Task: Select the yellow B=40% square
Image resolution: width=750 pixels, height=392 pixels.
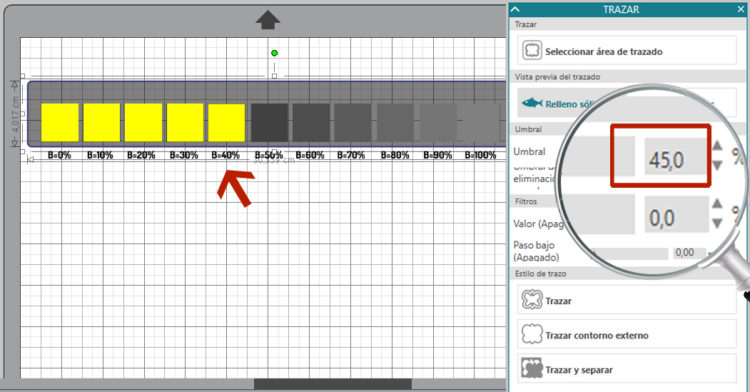Action: pos(226,122)
